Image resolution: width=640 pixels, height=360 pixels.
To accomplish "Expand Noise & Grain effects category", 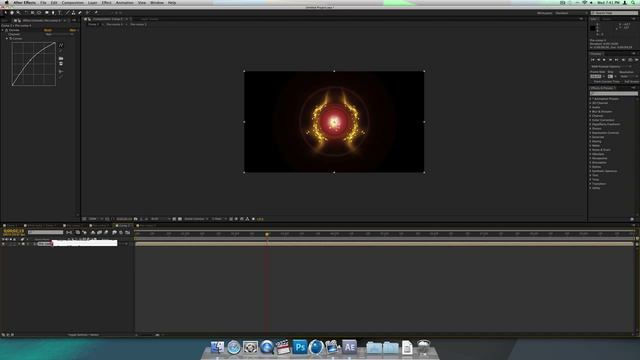I will click(x=590, y=150).
